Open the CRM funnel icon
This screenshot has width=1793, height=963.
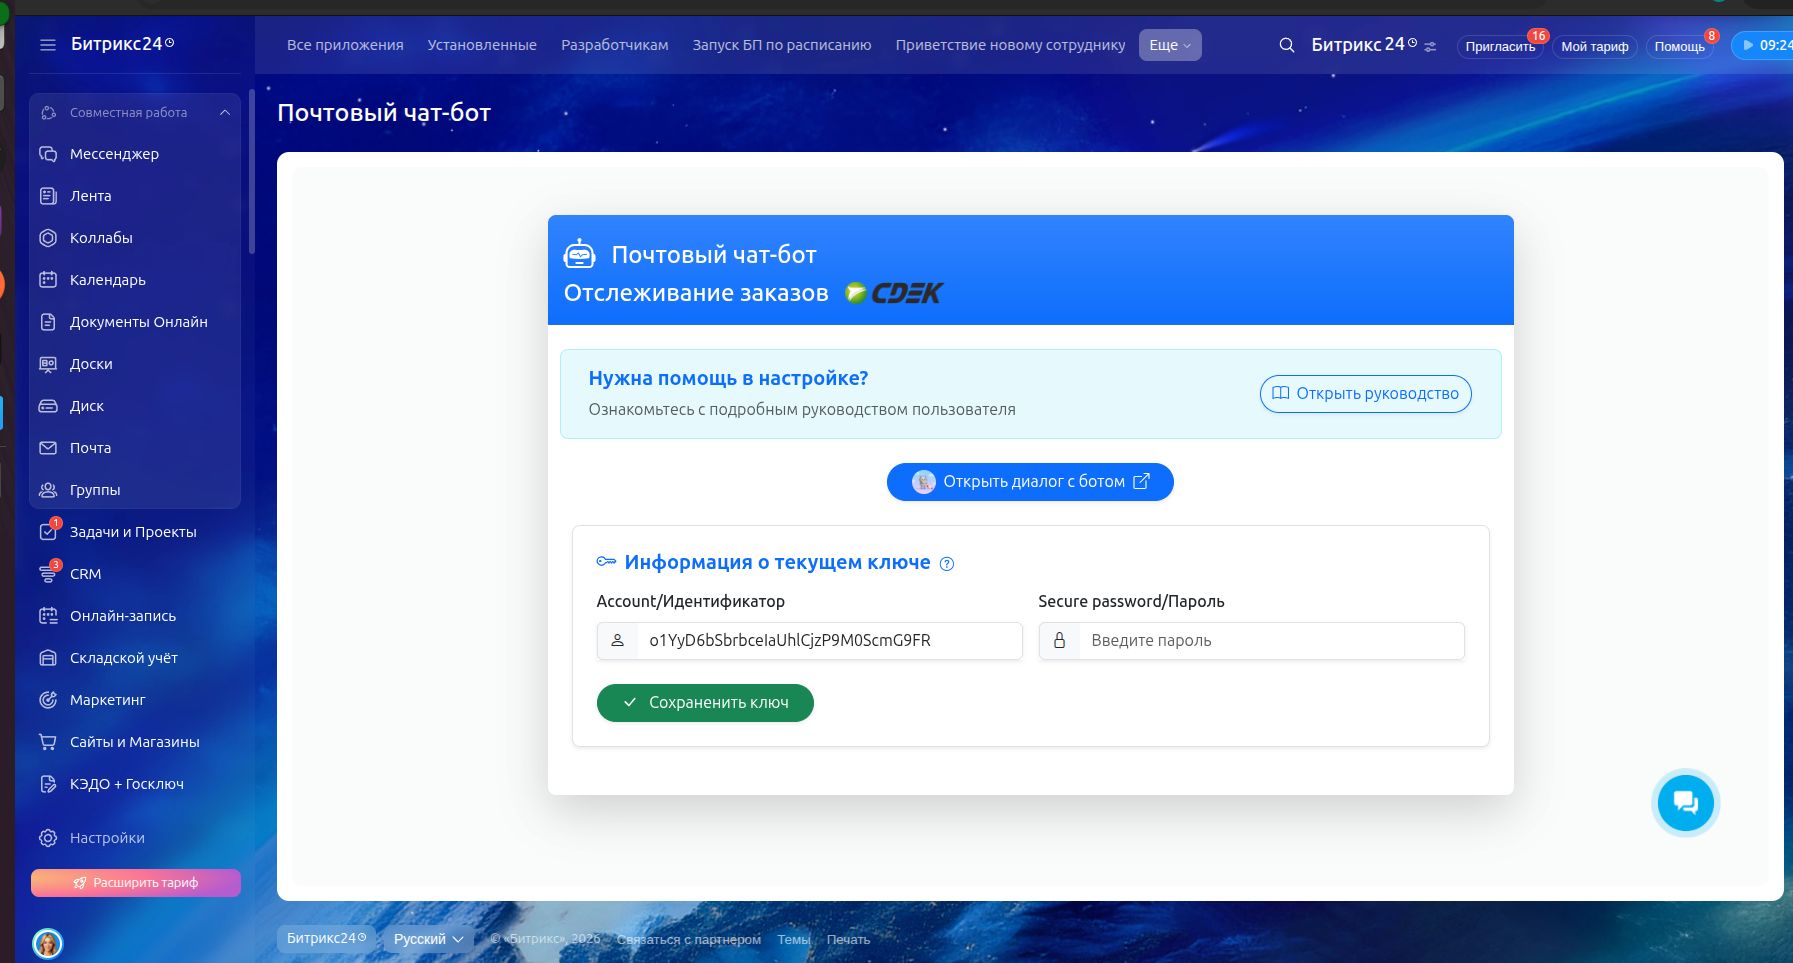48,574
